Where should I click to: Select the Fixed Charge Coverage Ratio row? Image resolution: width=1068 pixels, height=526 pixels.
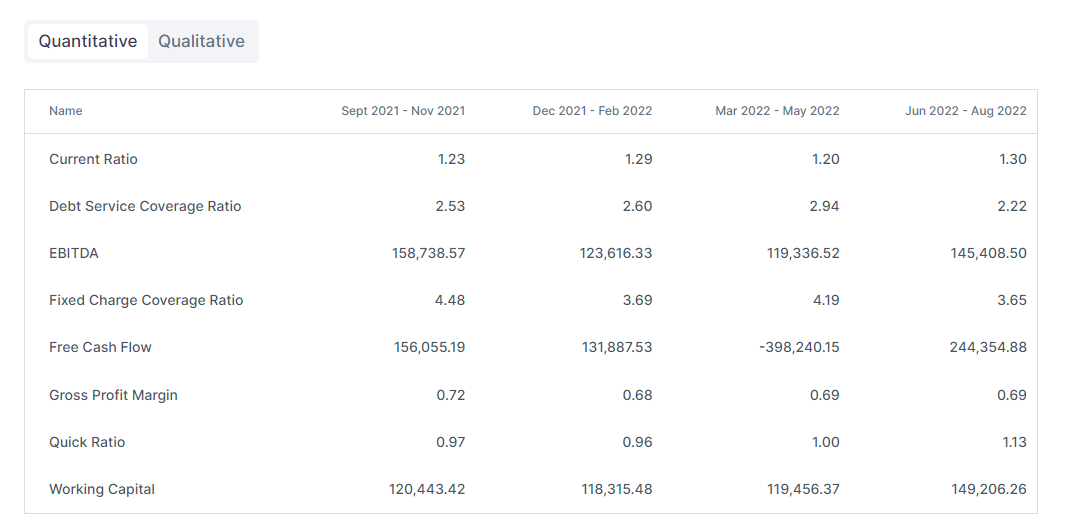146,300
